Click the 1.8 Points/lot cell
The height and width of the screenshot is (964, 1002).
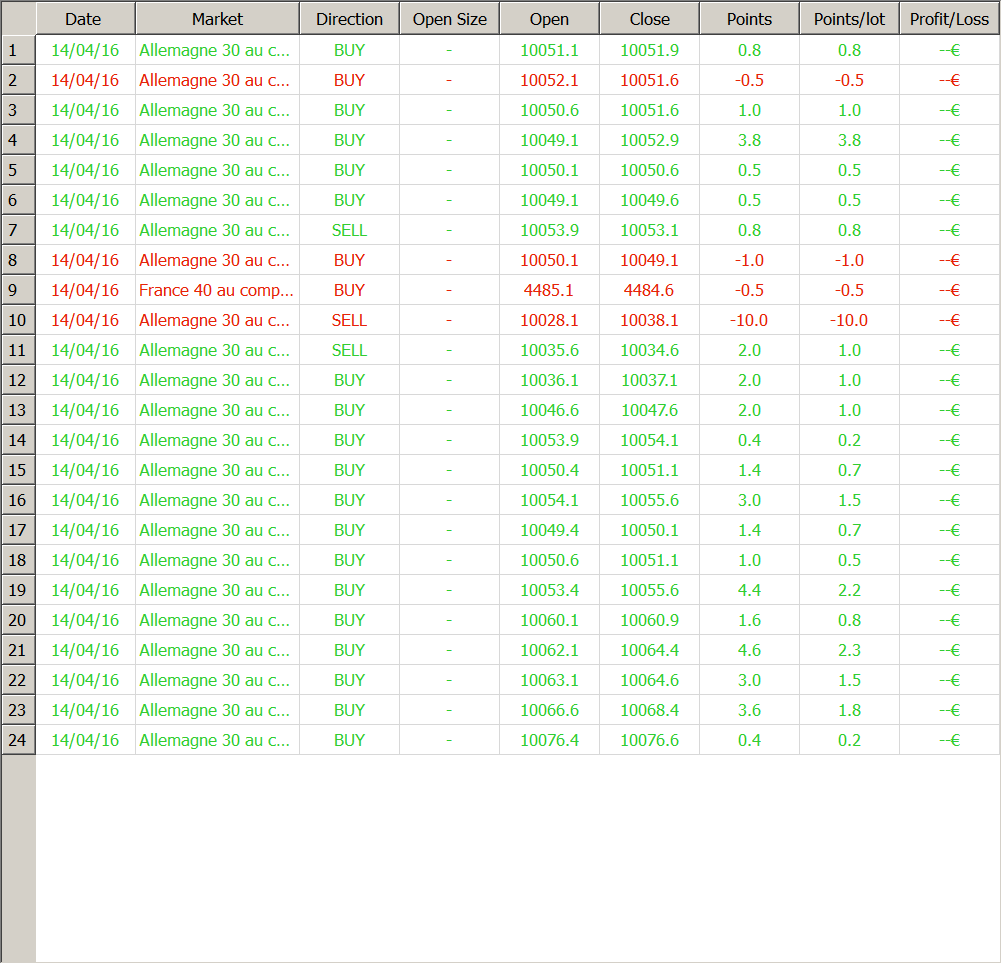point(849,710)
